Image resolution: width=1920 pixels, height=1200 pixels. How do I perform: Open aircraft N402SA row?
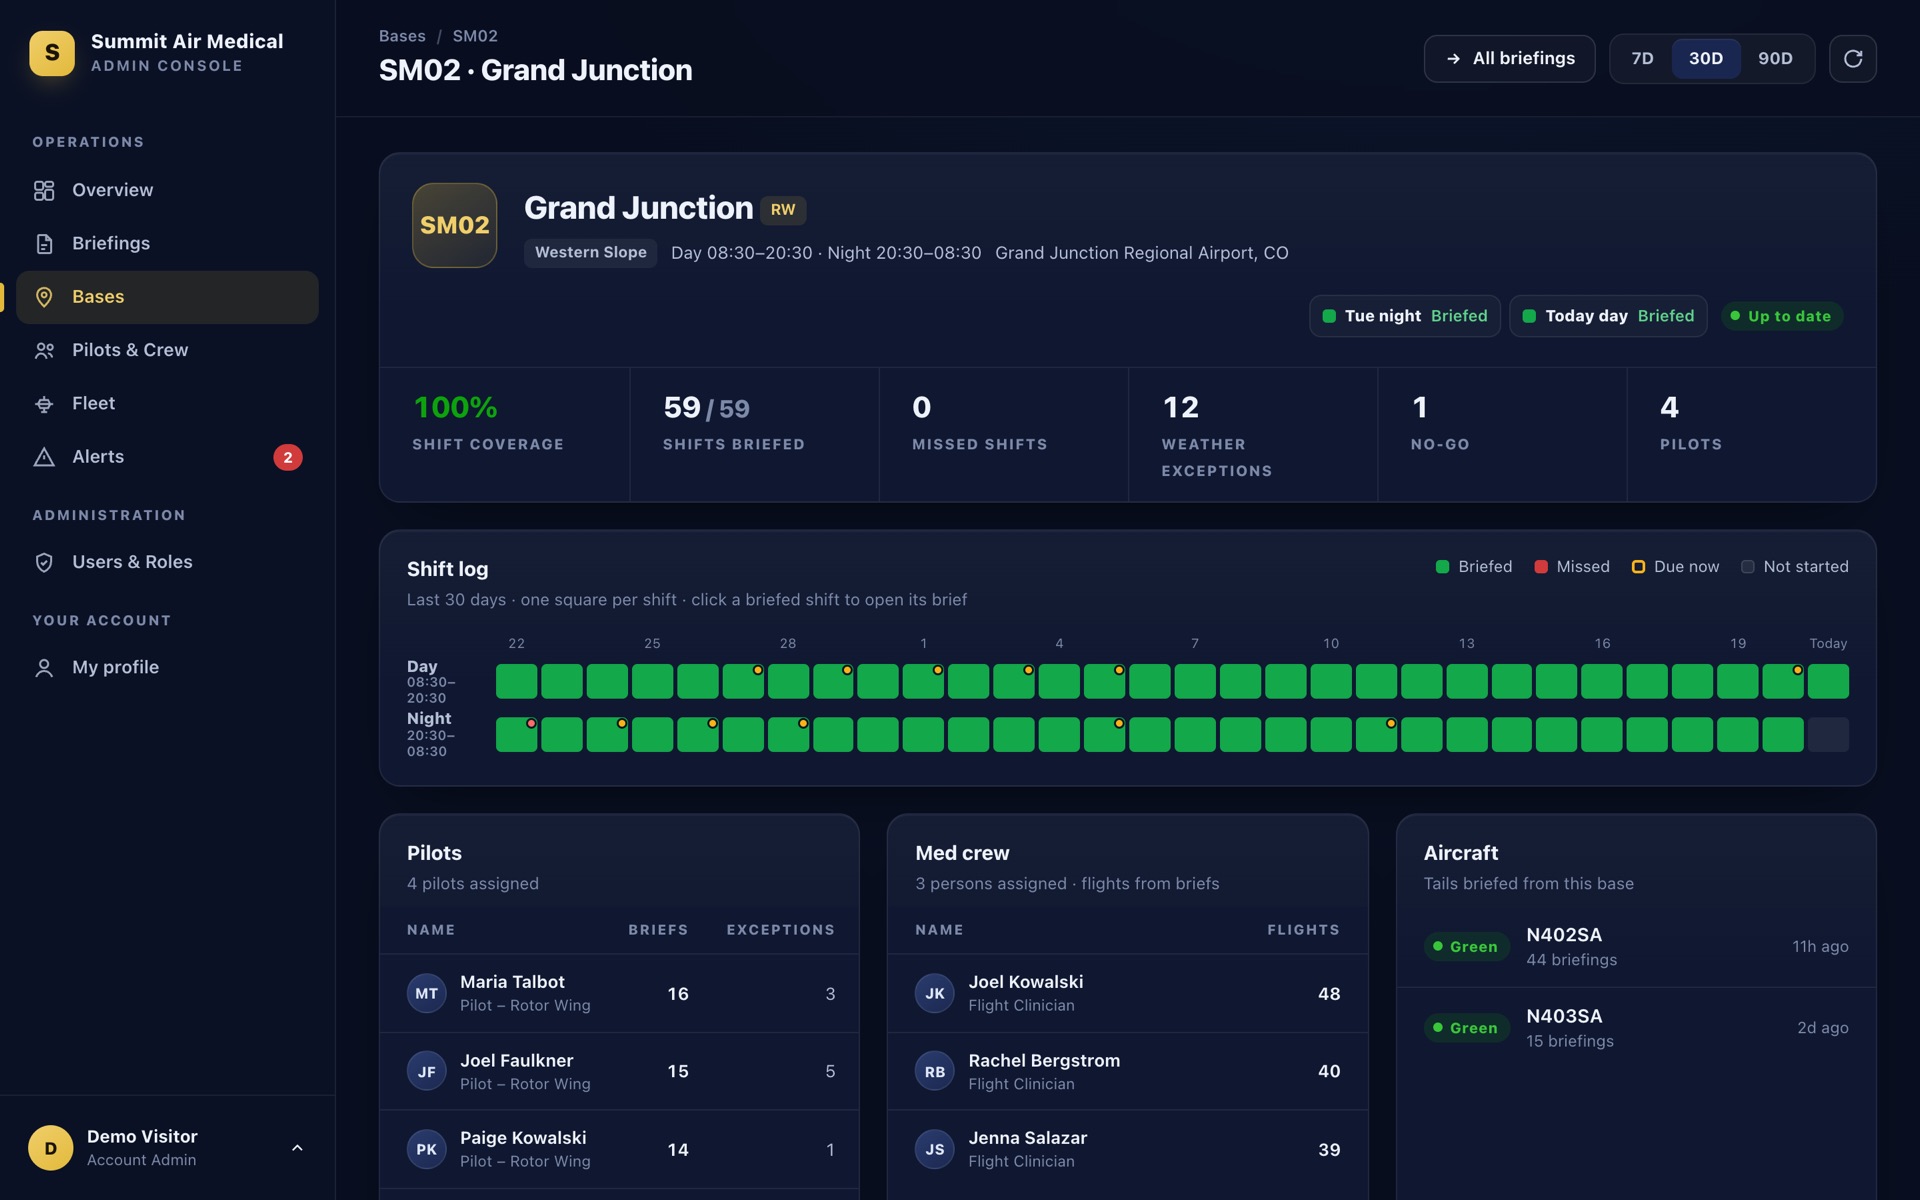coord(1636,947)
